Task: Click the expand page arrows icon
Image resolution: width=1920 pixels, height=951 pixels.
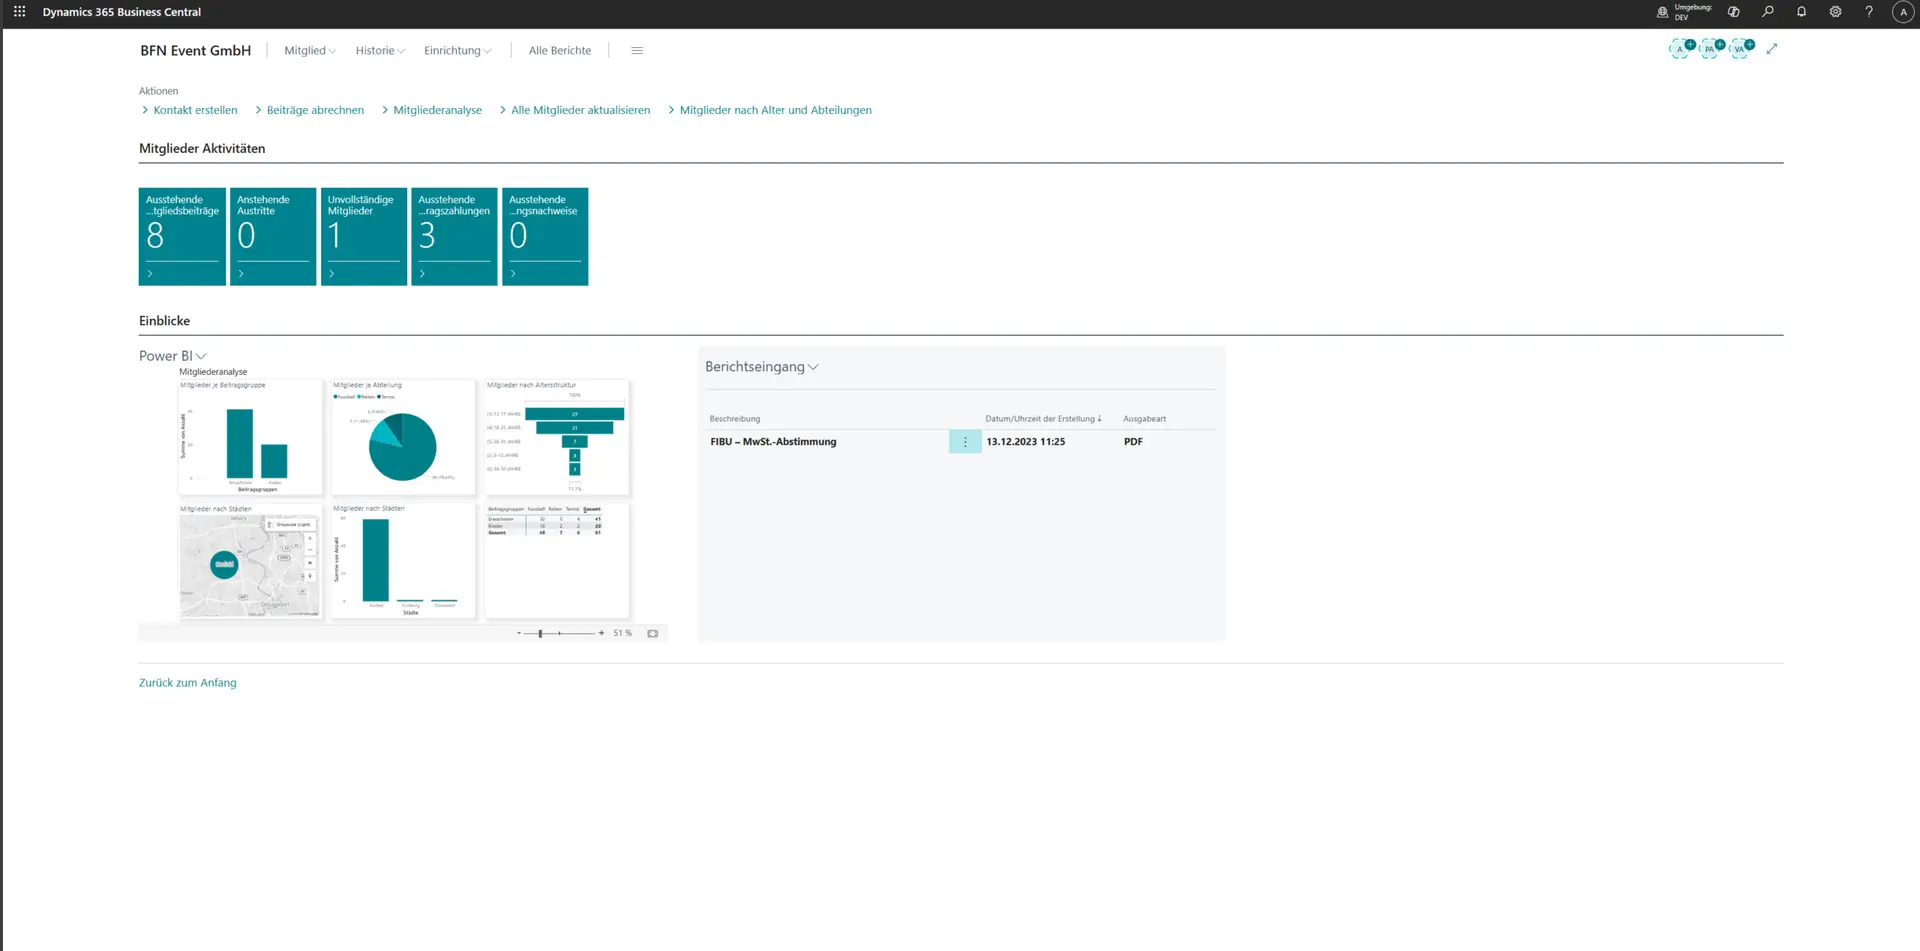Action: pyautogui.click(x=1771, y=49)
